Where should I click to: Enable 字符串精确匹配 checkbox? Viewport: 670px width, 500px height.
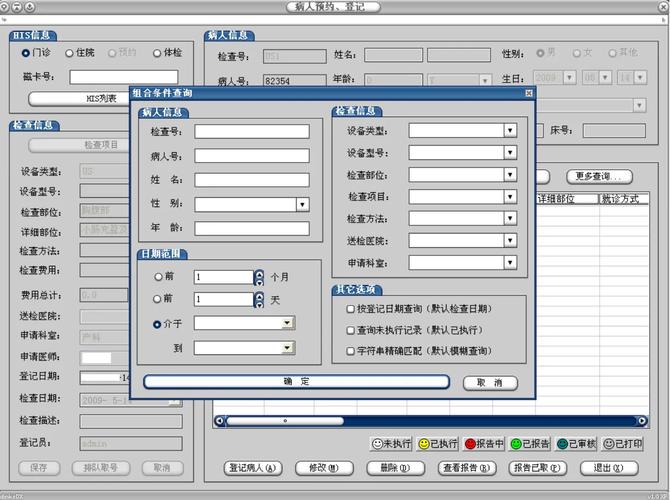pos(350,351)
